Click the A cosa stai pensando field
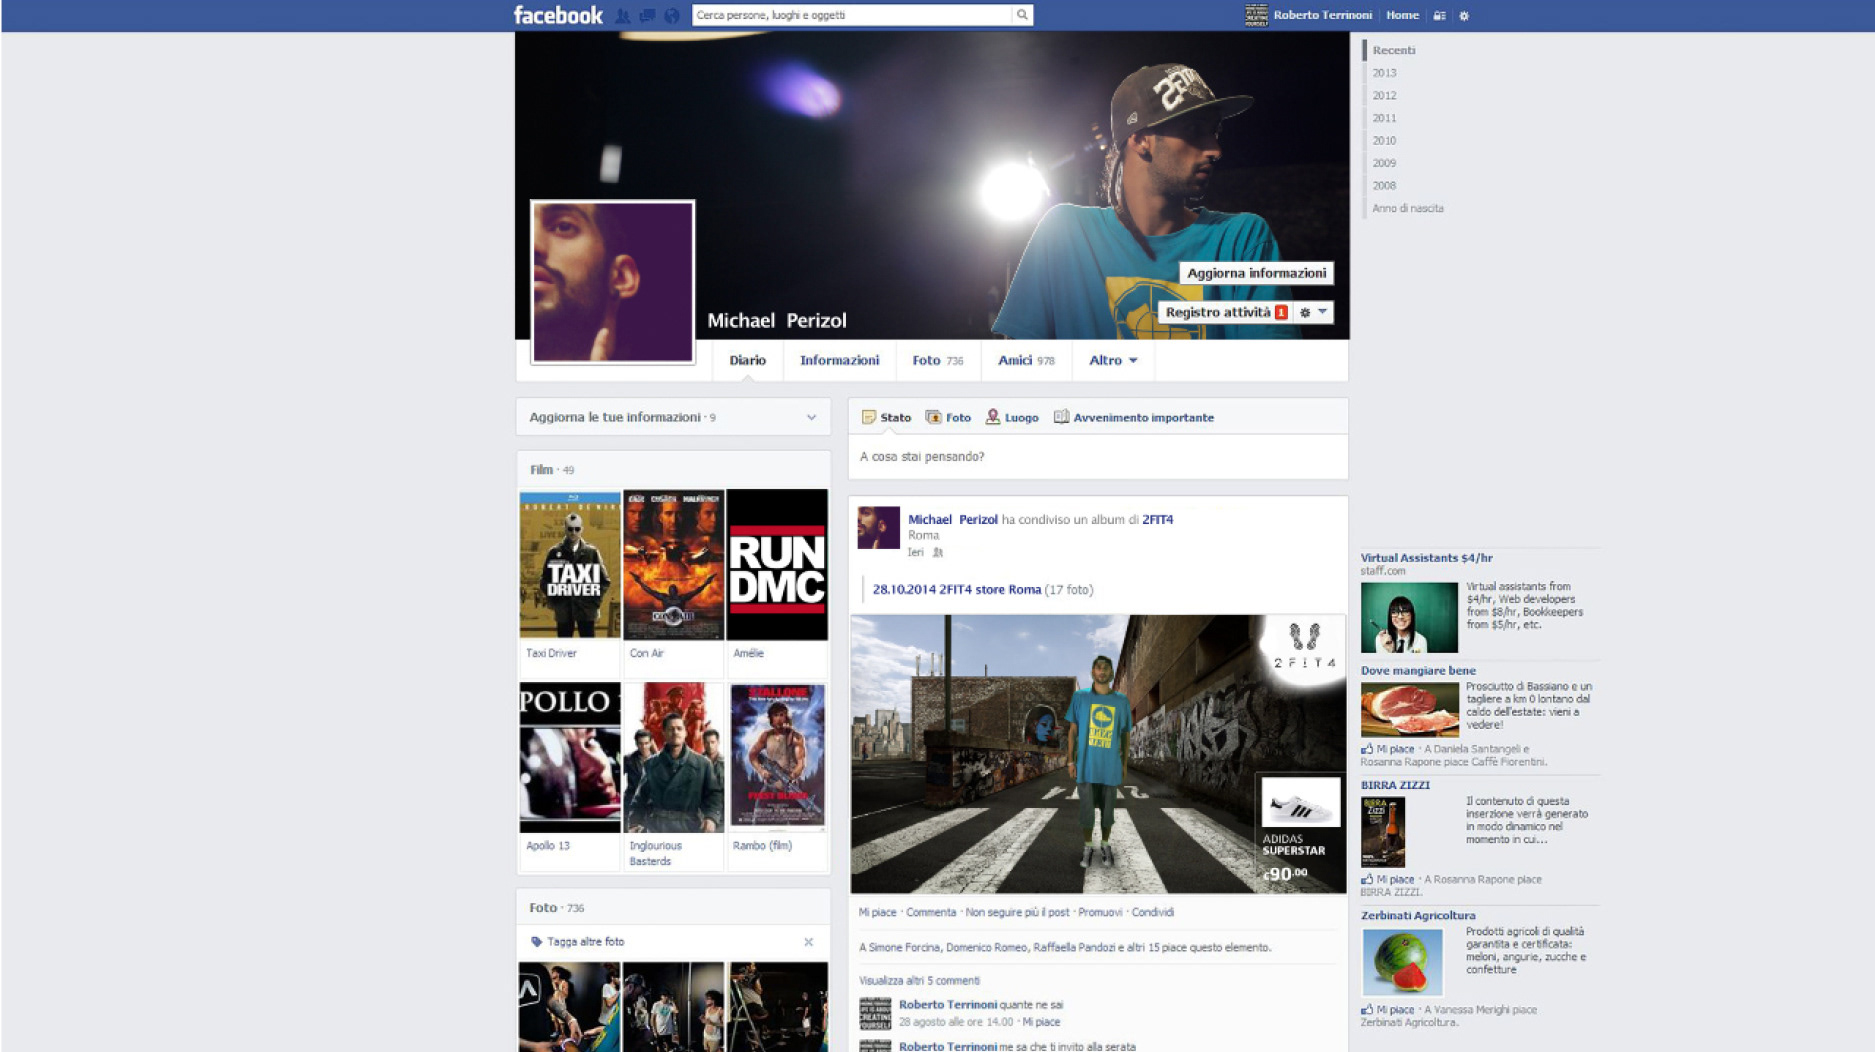Viewport: 1875px width, 1052px height. point(1098,456)
